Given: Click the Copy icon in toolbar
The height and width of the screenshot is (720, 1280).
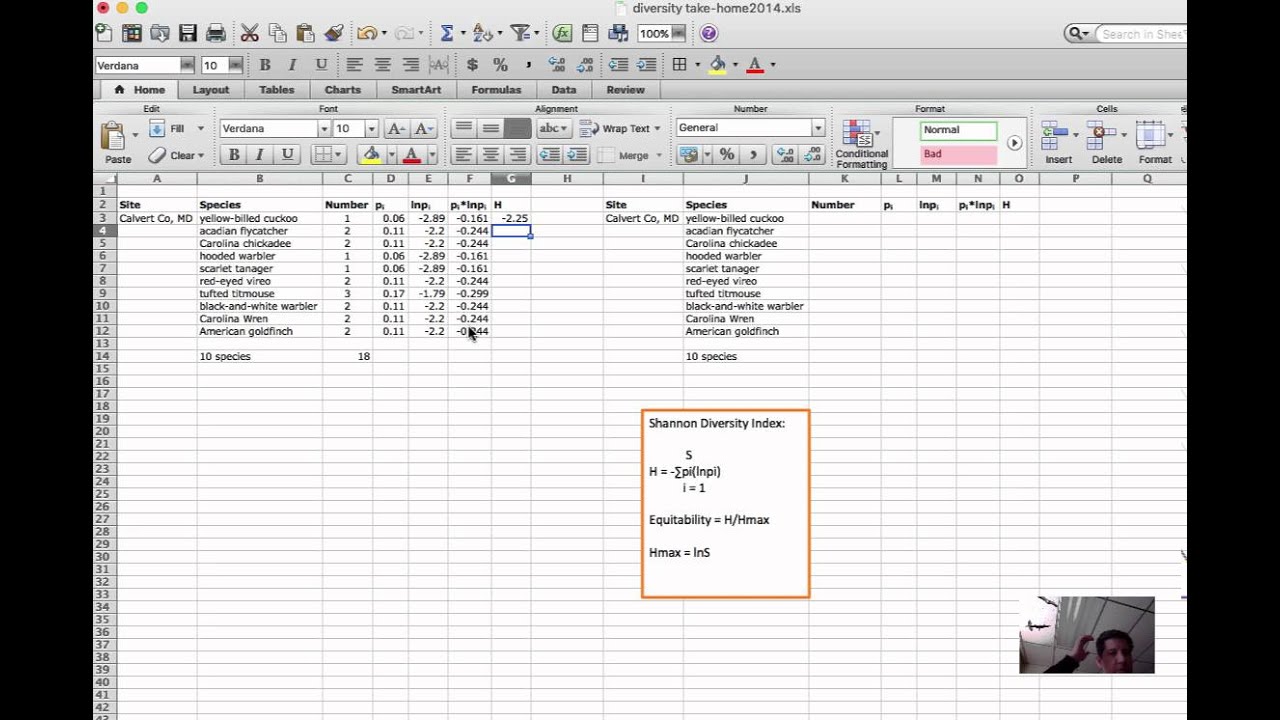Looking at the screenshot, I should (278, 33).
